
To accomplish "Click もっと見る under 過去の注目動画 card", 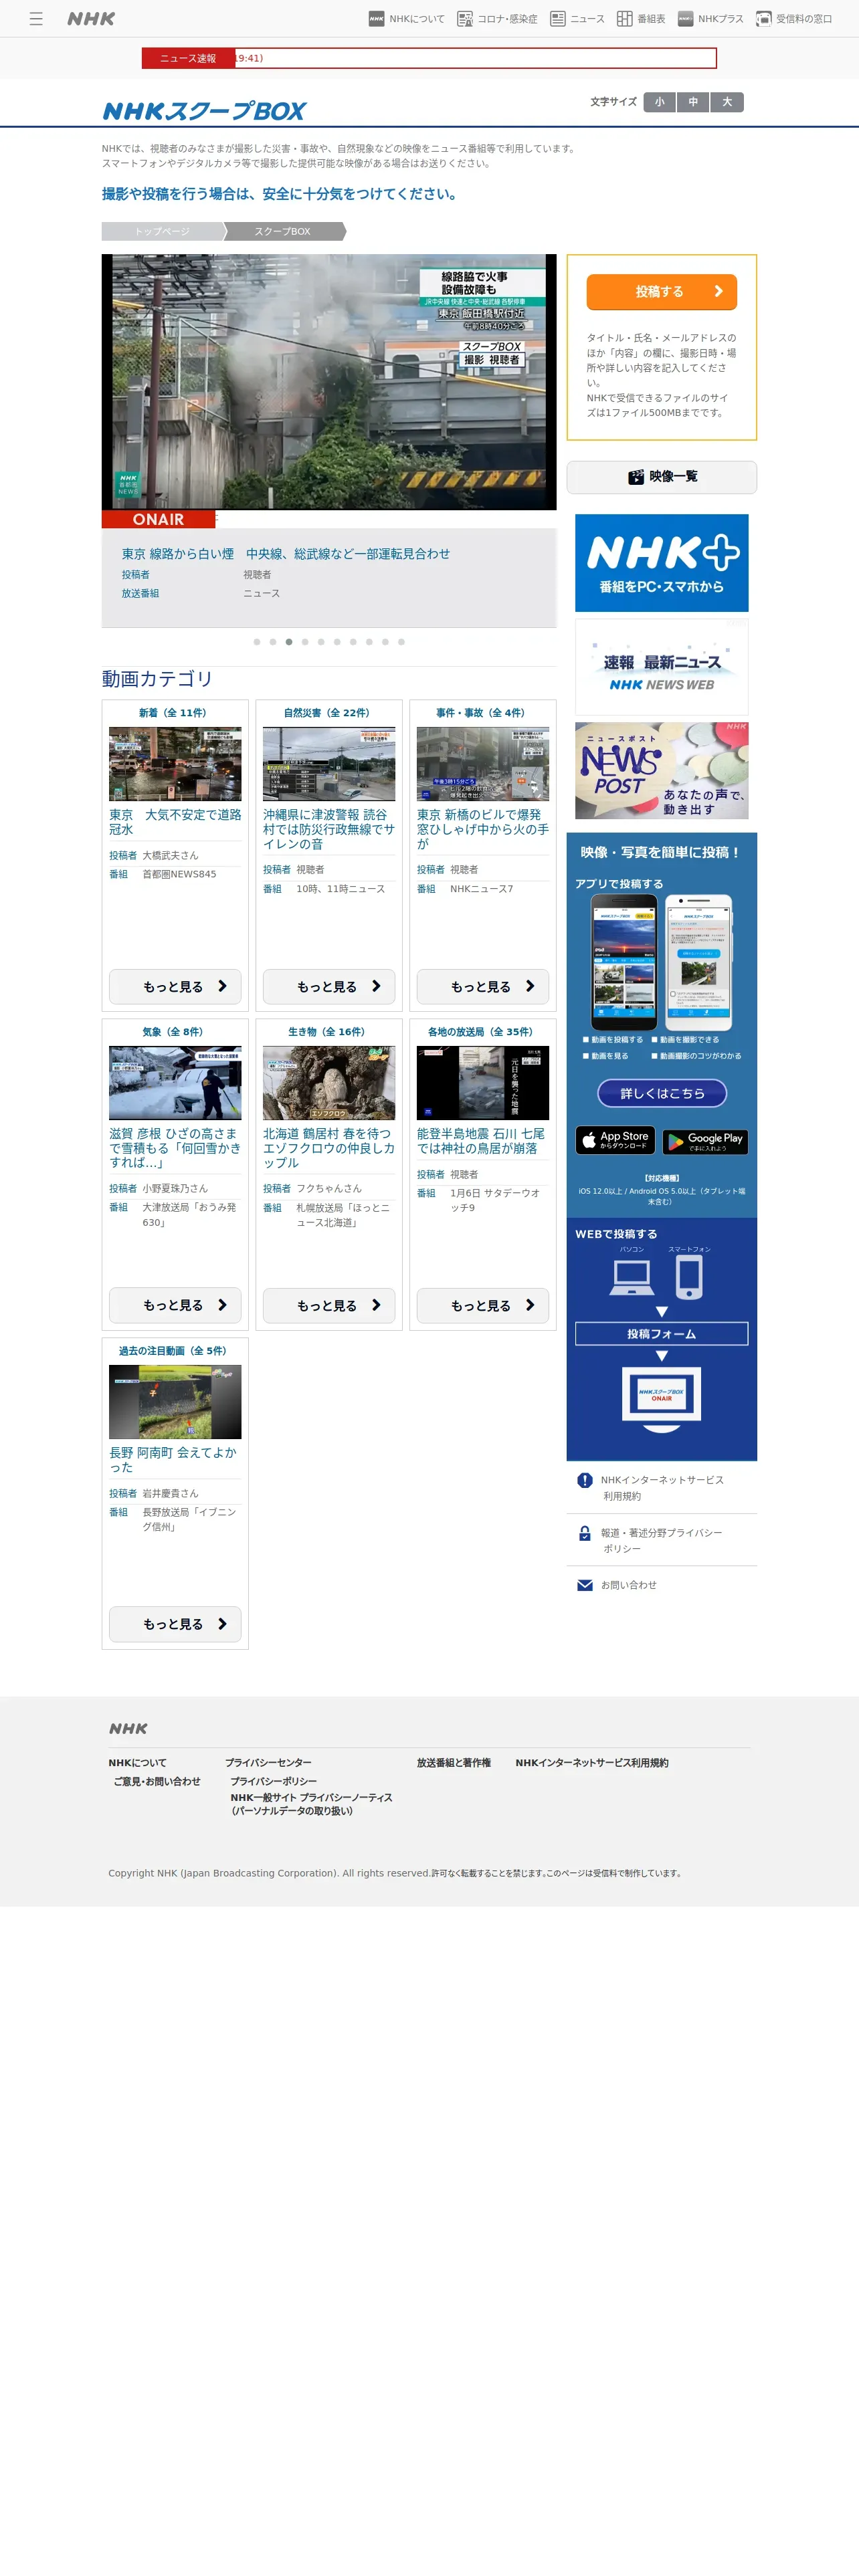I will [x=175, y=1625].
